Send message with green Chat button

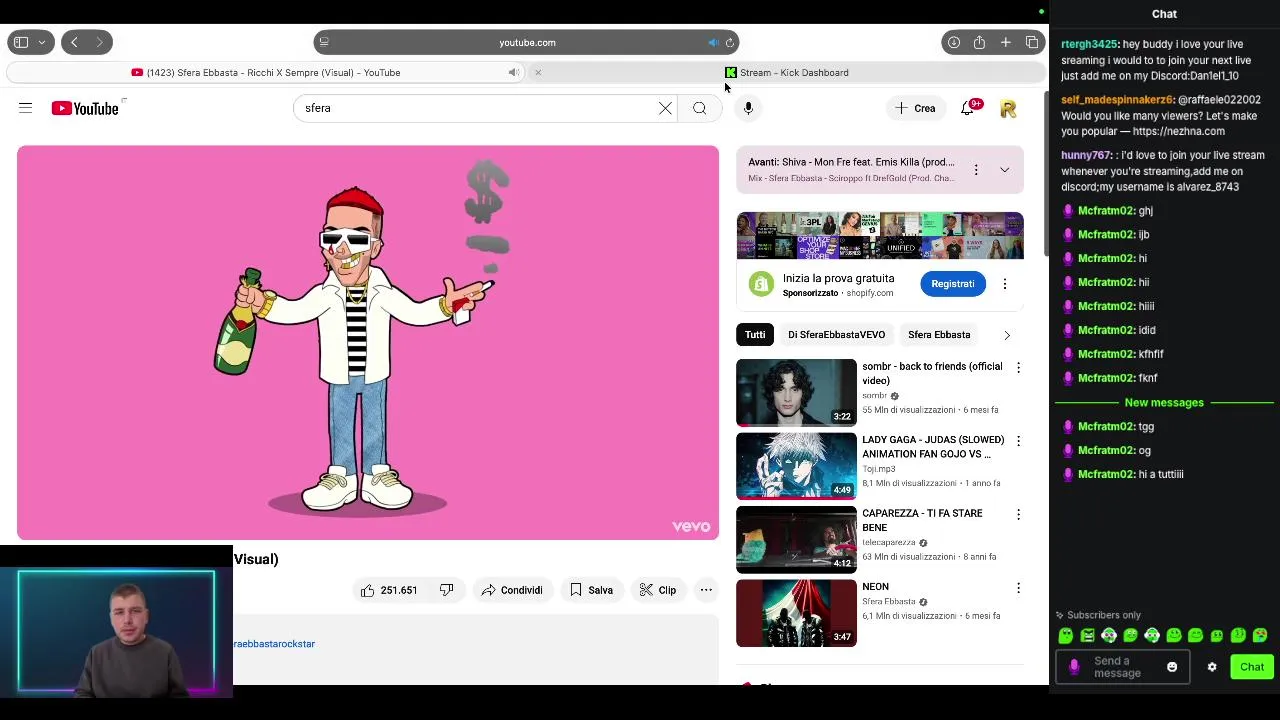point(1252,667)
